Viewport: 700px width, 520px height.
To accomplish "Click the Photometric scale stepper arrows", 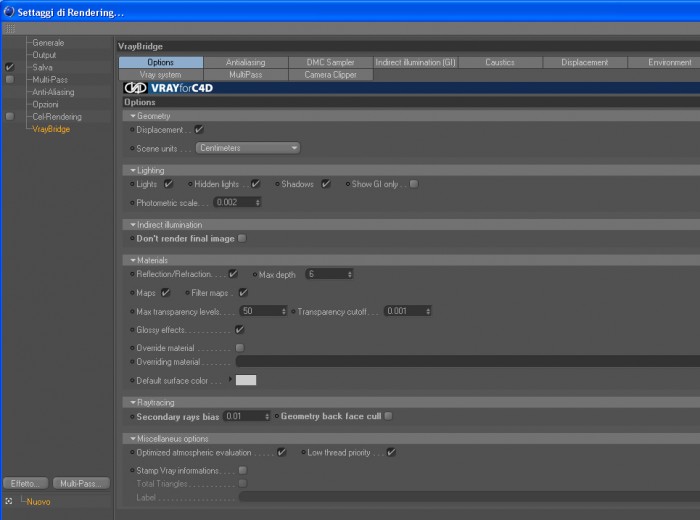I will 258,203.
